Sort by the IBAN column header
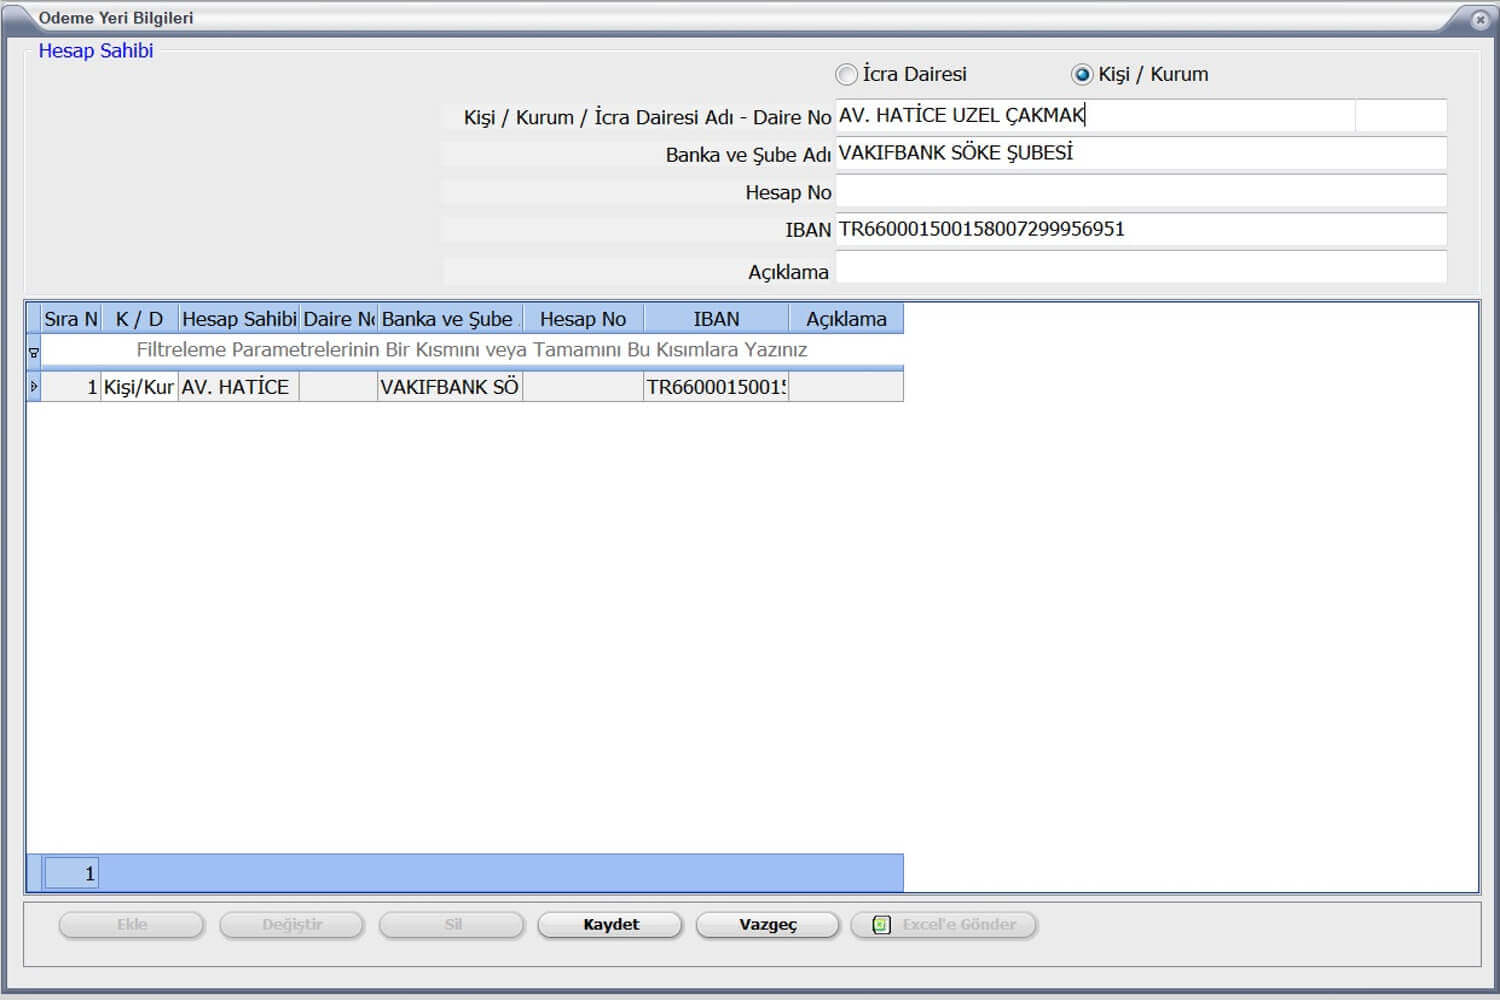Image resolution: width=1500 pixels, height=1000 pixels. (716, 319)
